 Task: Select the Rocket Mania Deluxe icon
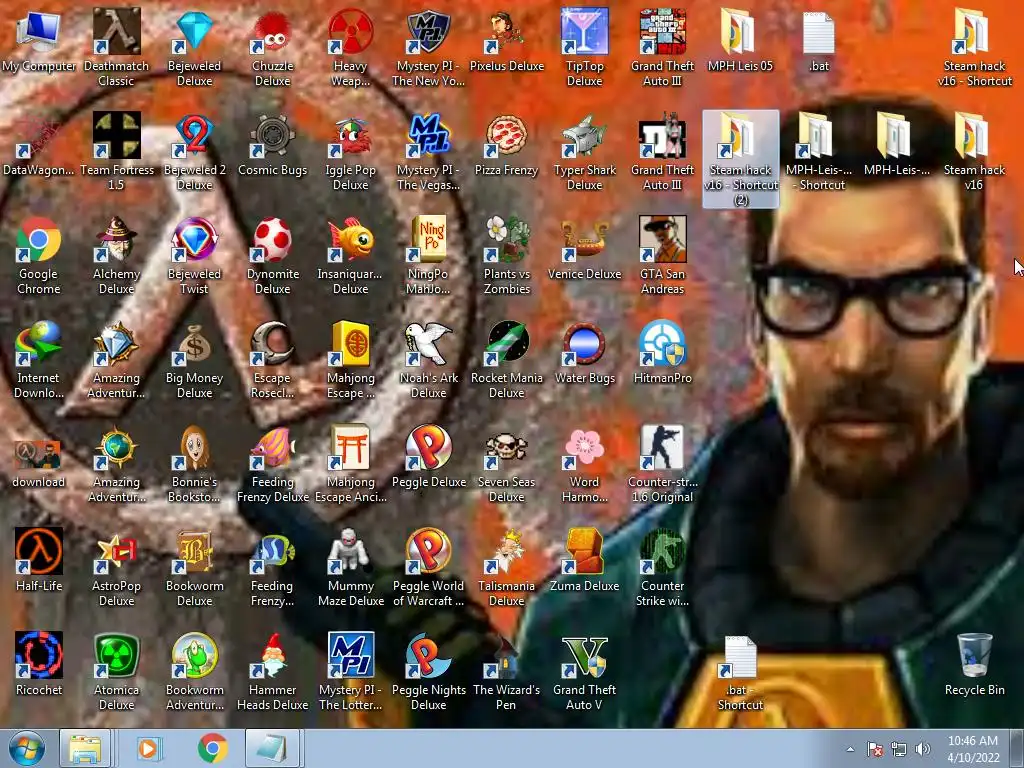[x=507, y=343]
